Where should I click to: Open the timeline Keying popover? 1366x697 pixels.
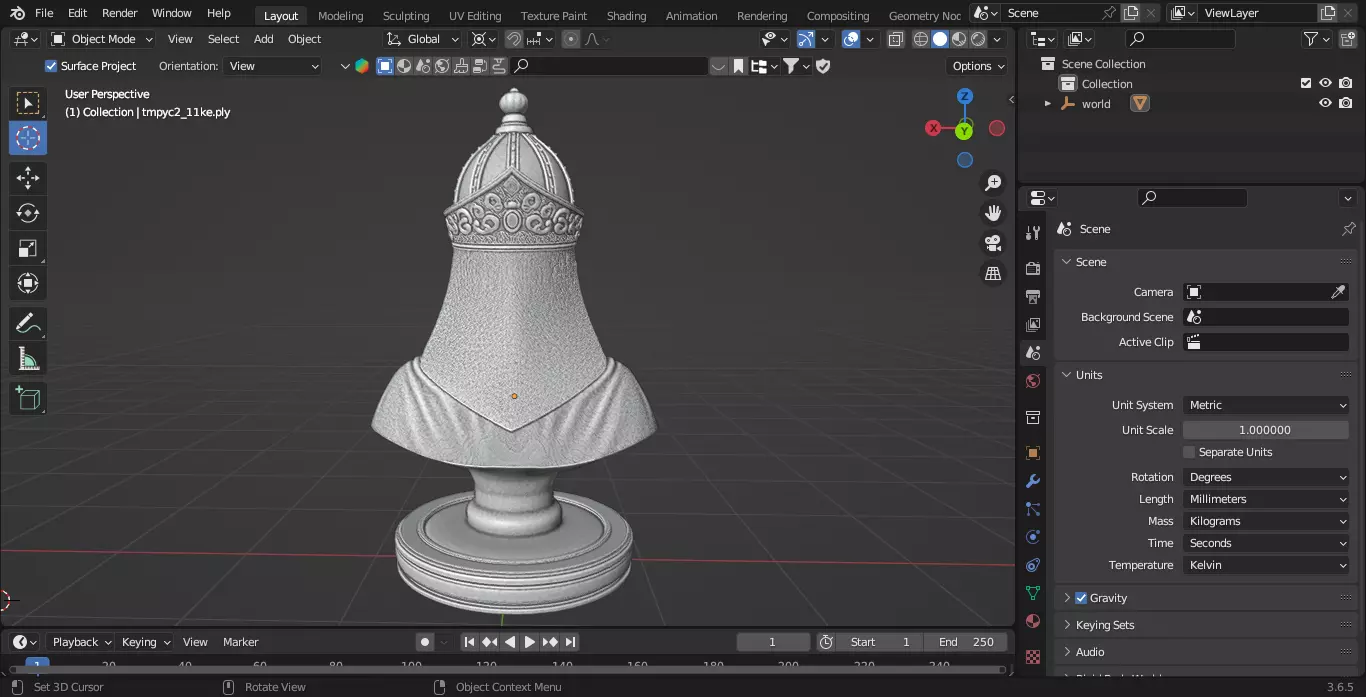145,642
